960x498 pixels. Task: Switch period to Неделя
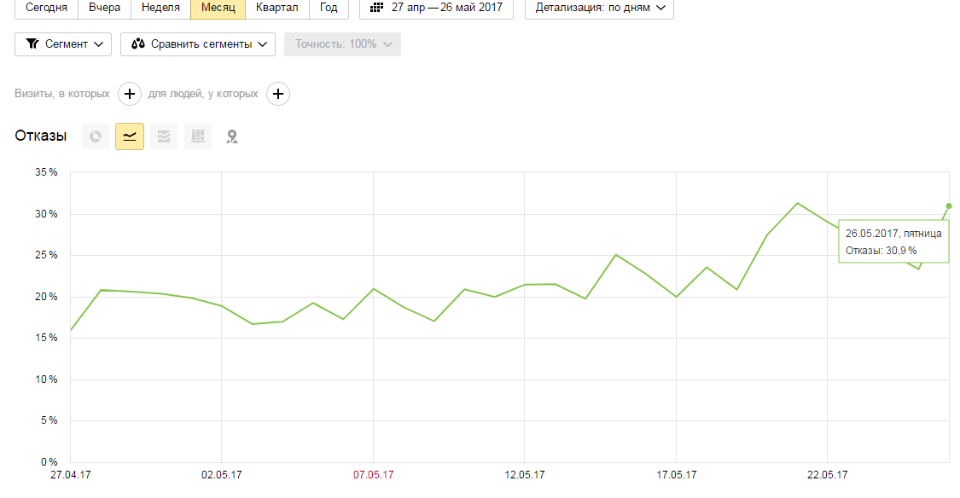point(160,8)
